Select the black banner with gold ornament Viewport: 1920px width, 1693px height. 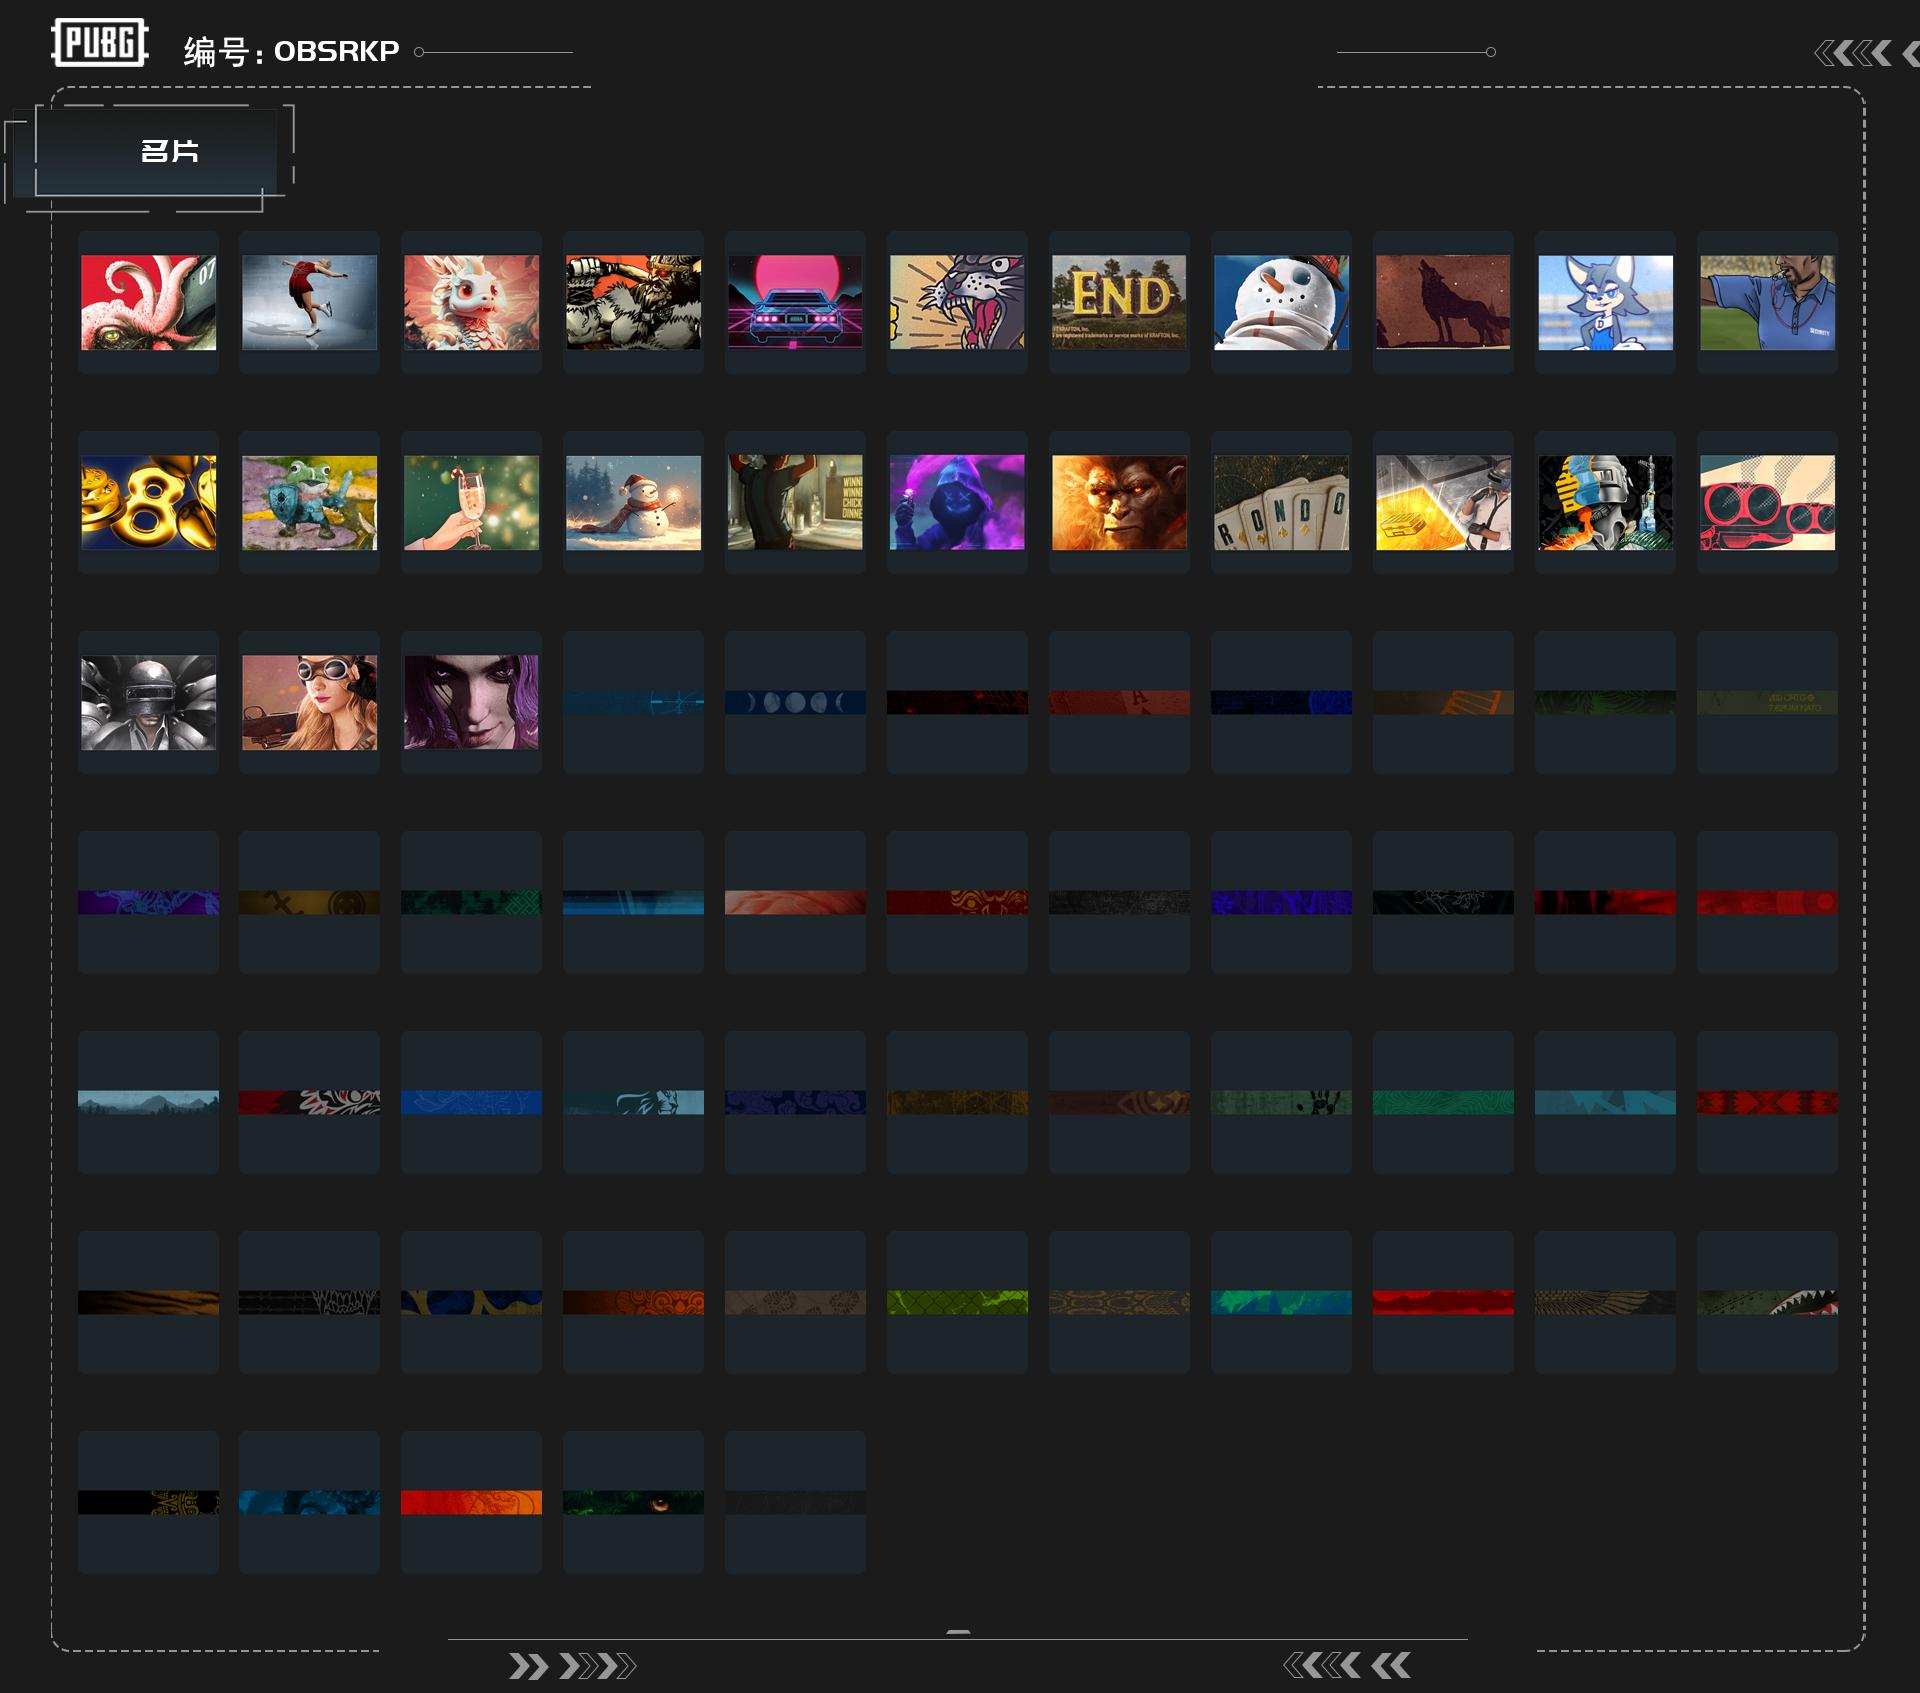(148, 1502)
